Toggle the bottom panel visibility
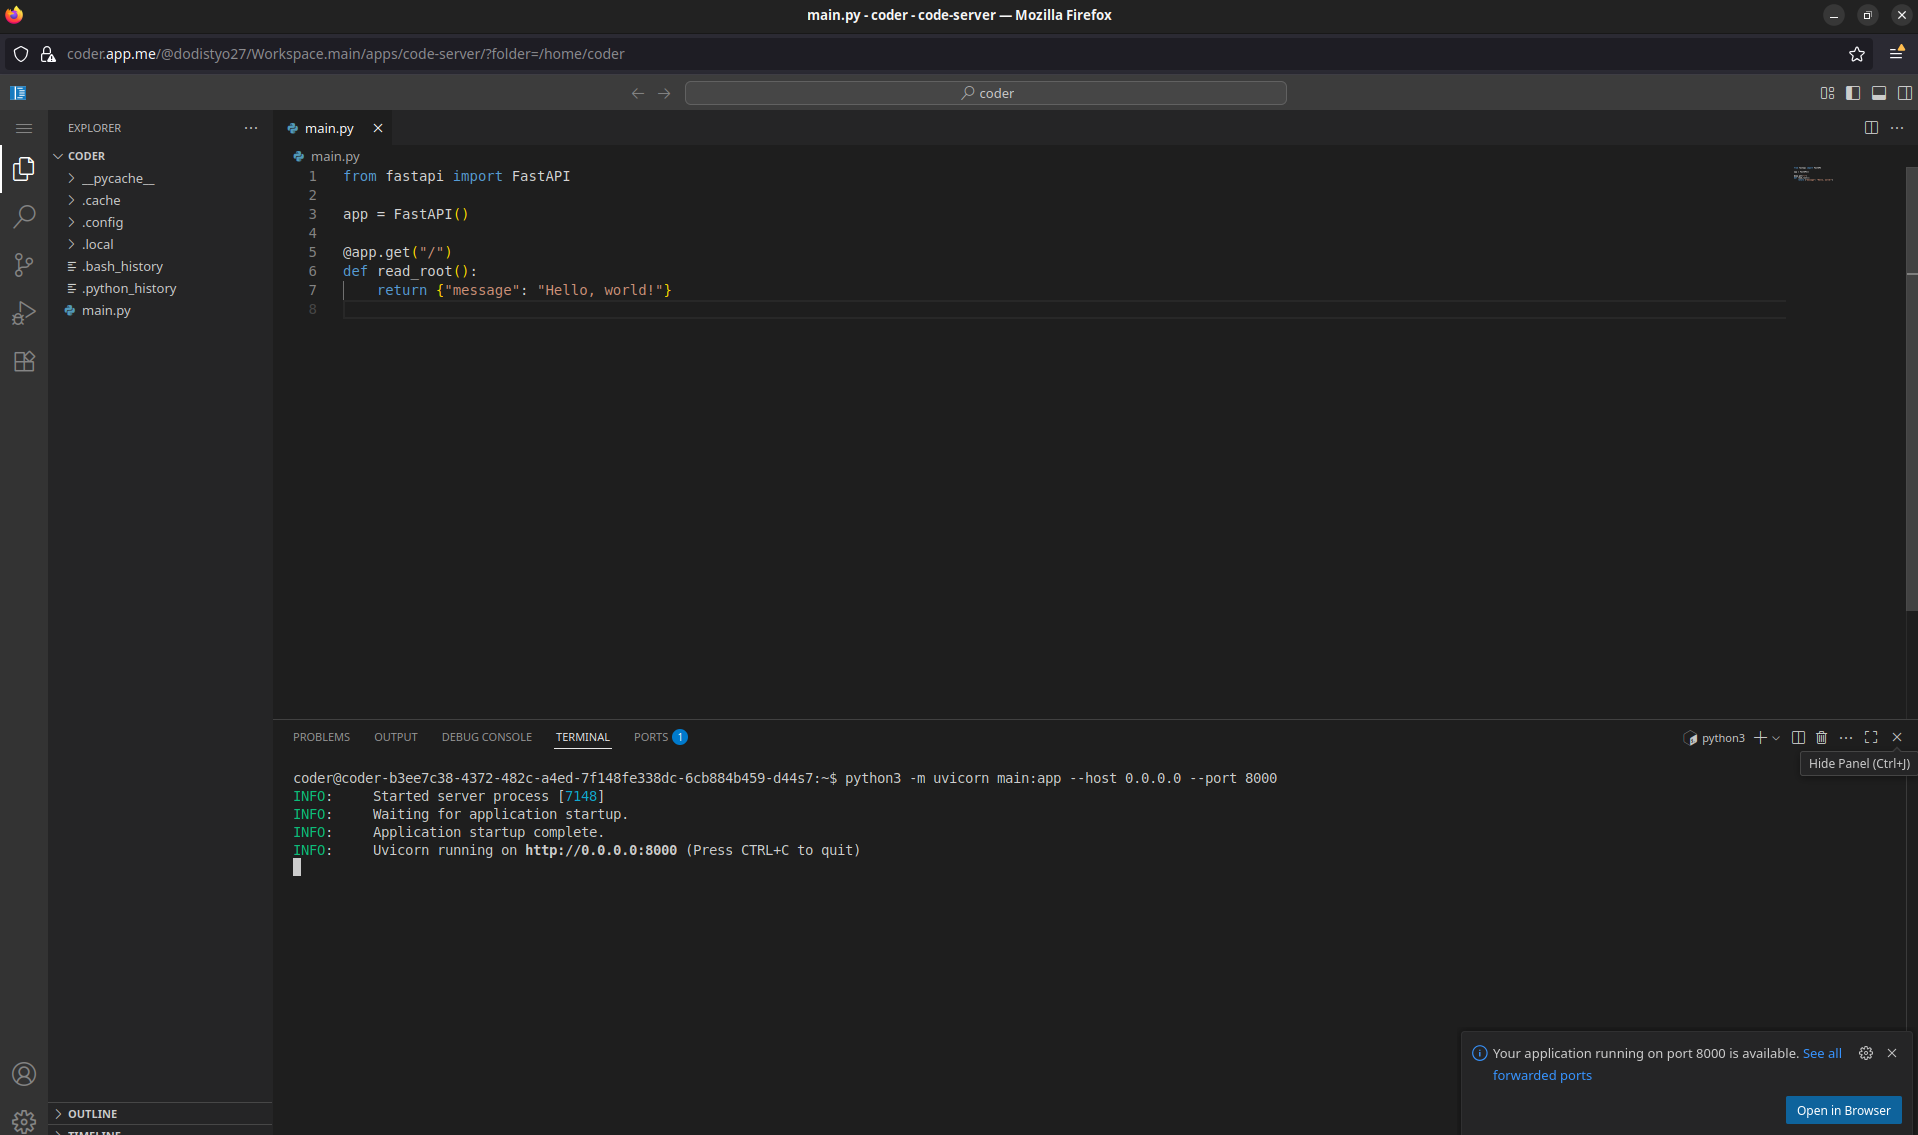This screenshot has width=1918, height=1135. tap(1879, 92)
